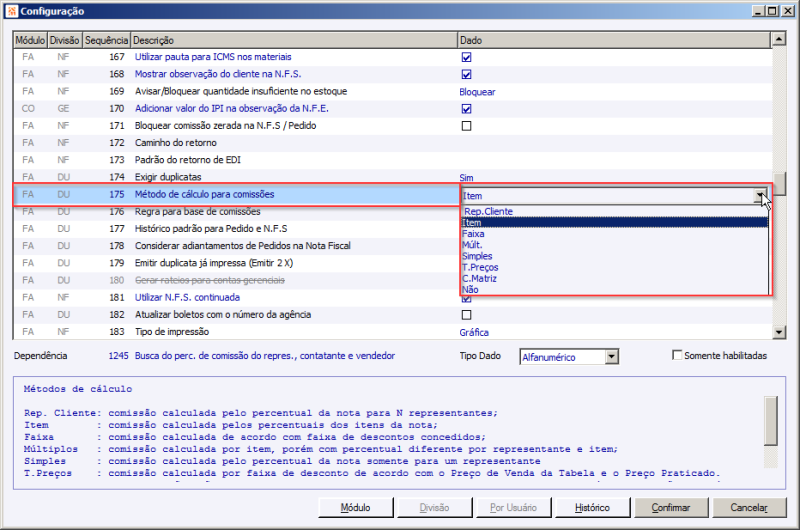Choose C.Matriz in the dropdown list

coord(614,279)
